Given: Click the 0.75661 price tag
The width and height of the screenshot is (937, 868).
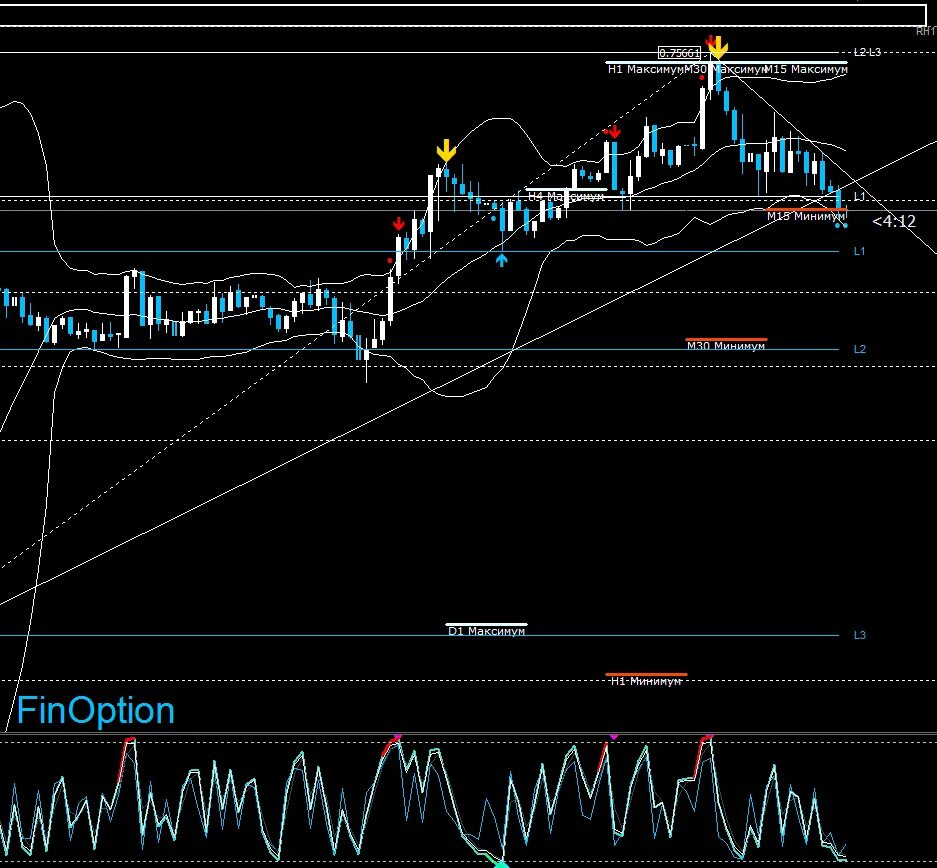Looking at the screenshot, I should point(679,53).
